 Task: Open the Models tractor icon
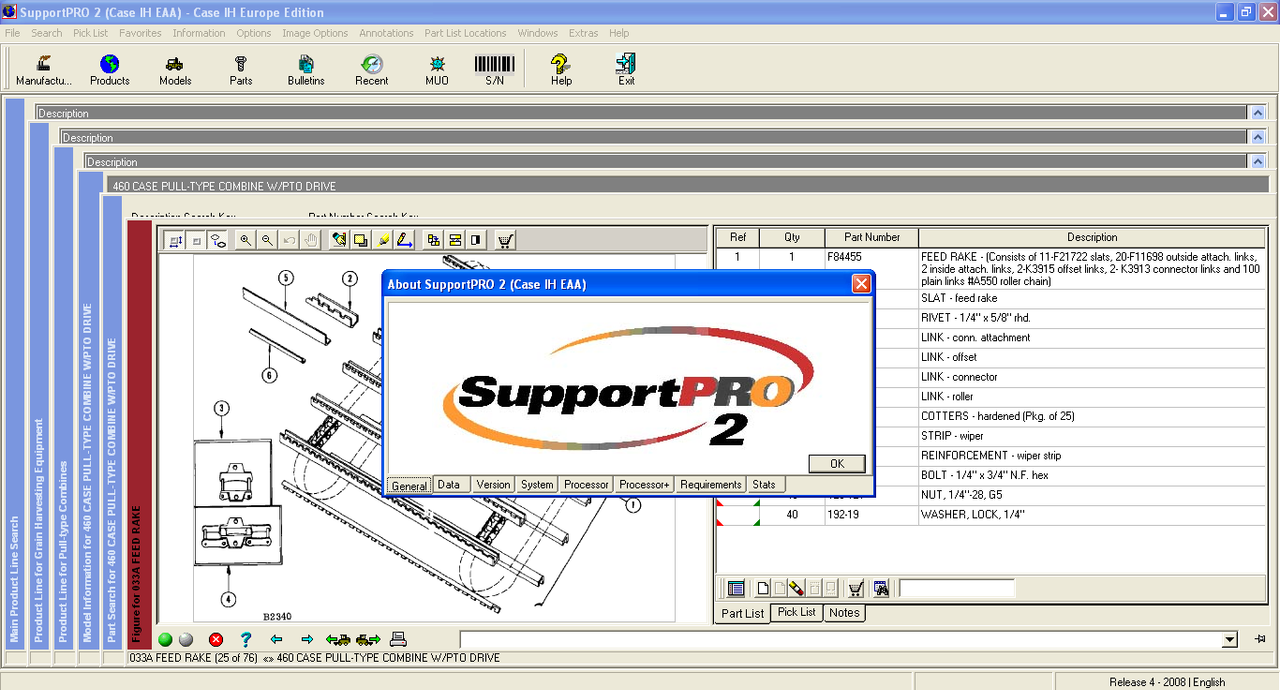coord(175,70)
